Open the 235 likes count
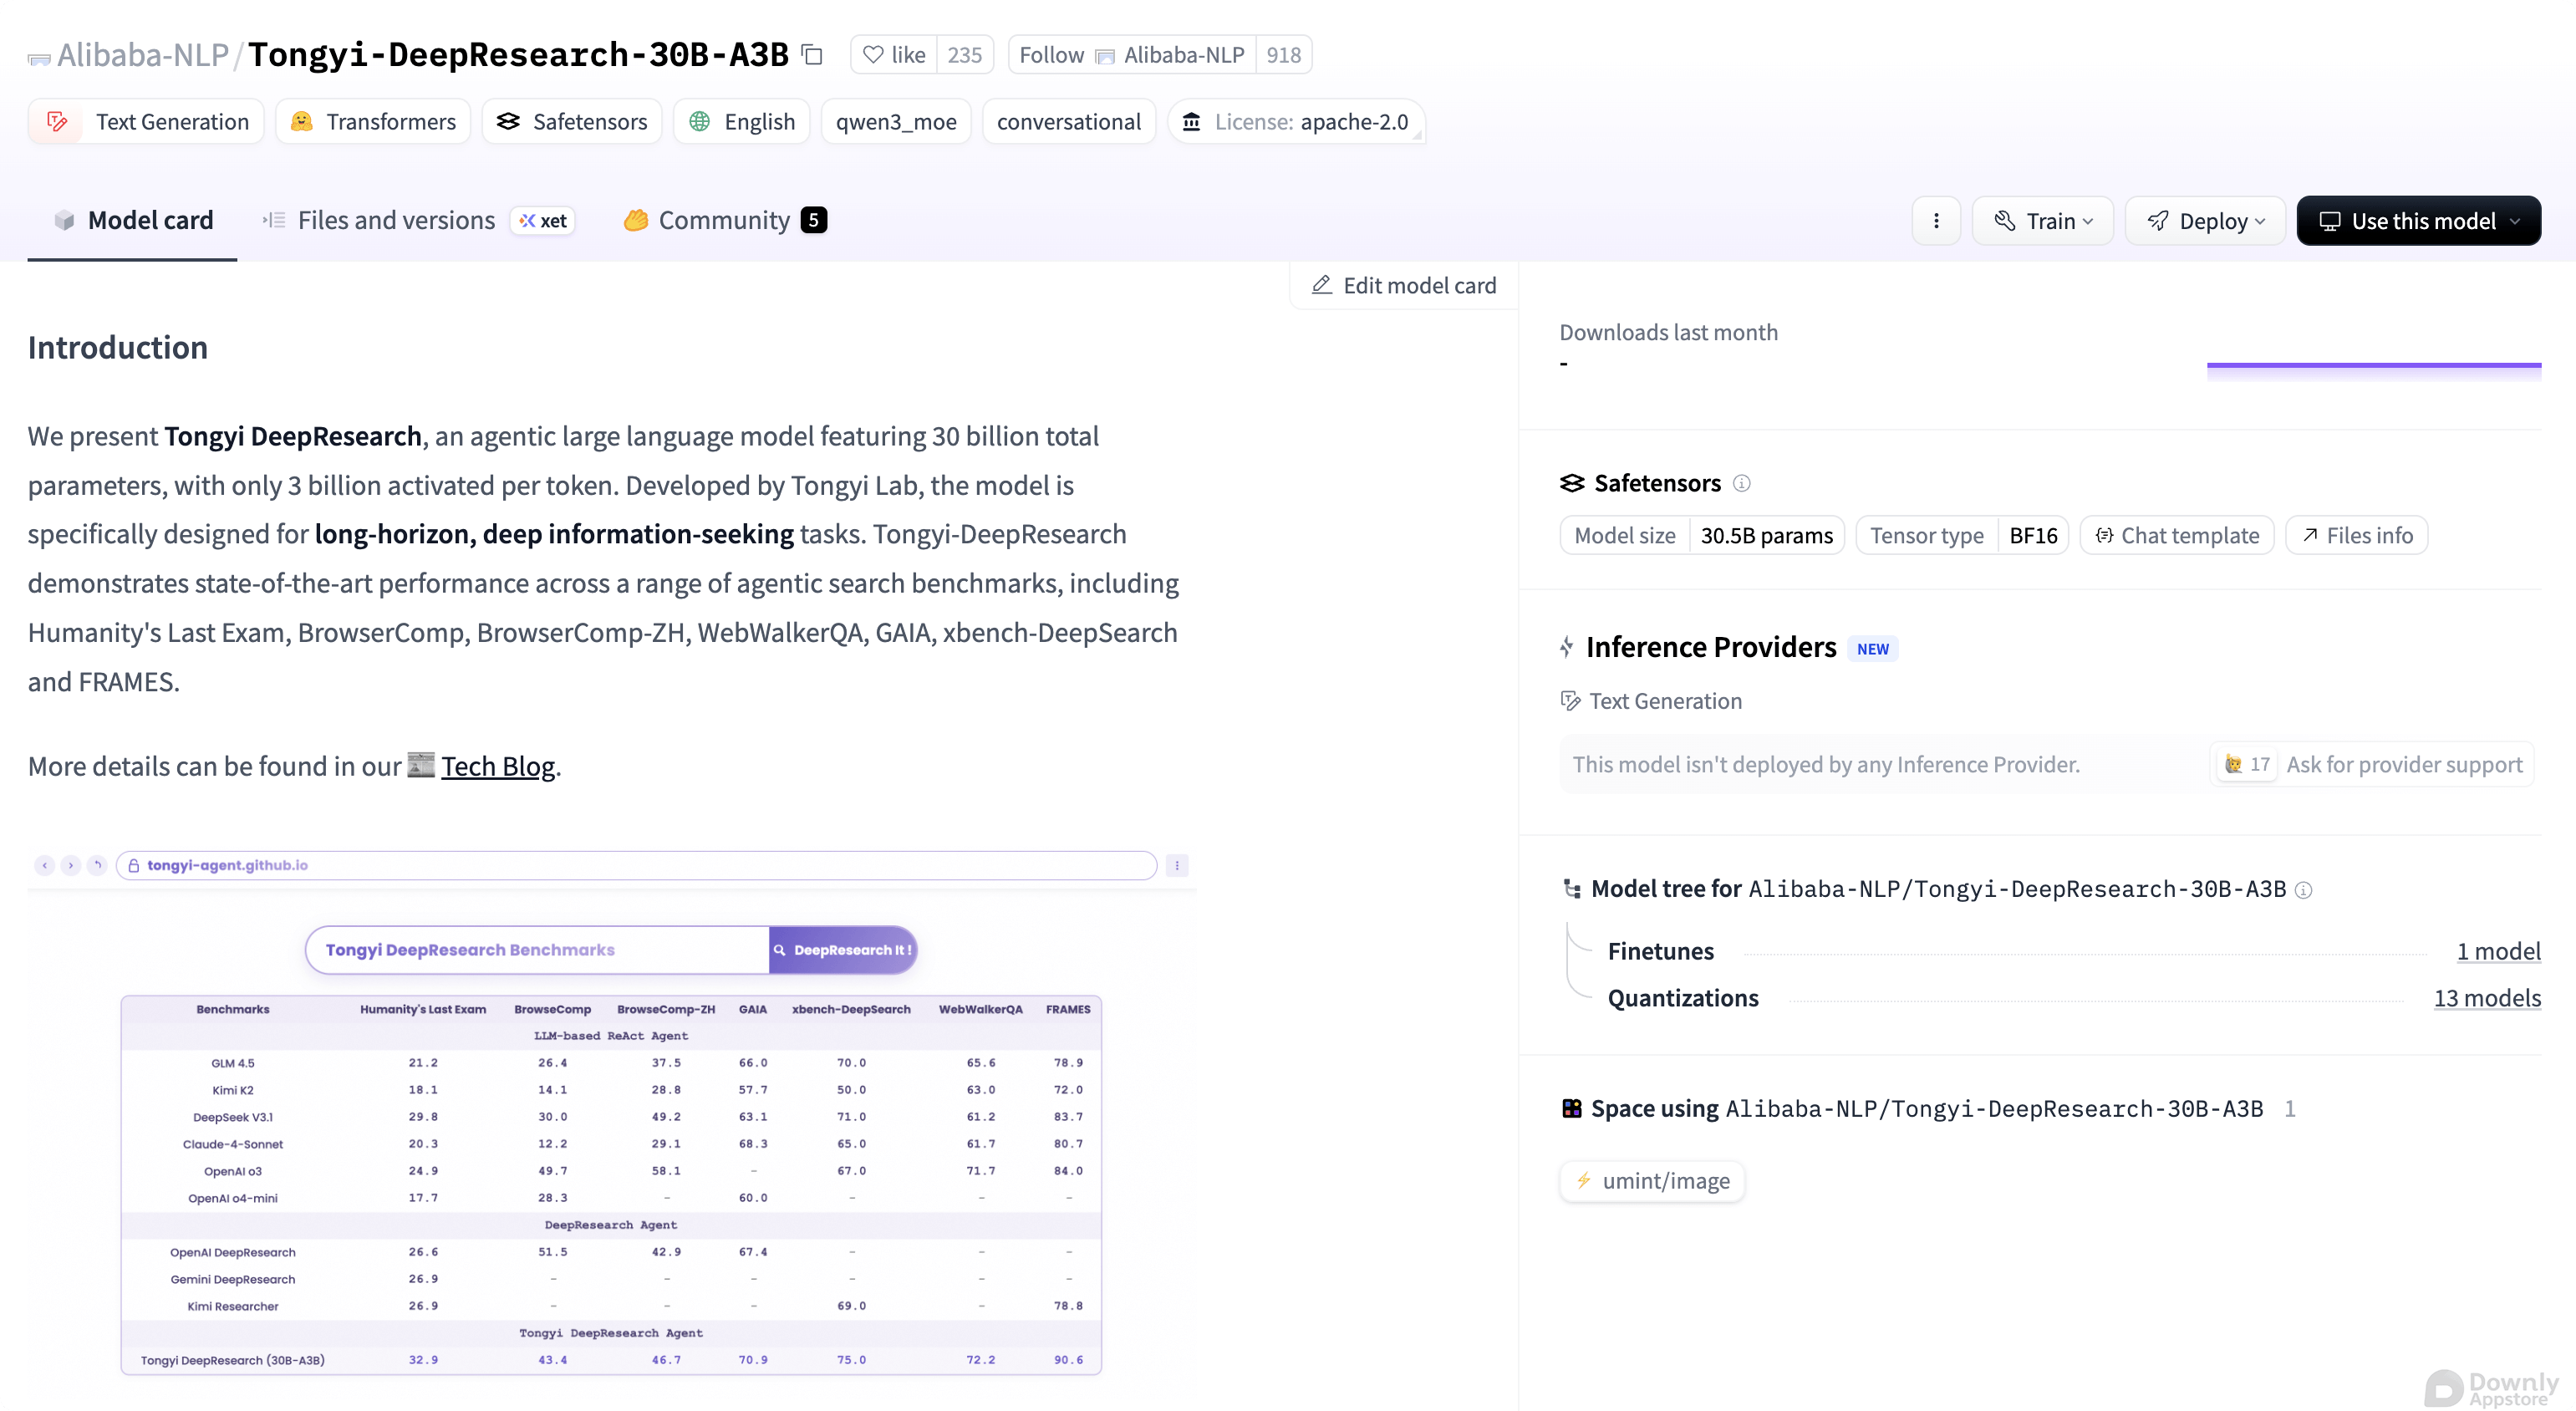2576x1411 pixels. click(x=964, y=55)
